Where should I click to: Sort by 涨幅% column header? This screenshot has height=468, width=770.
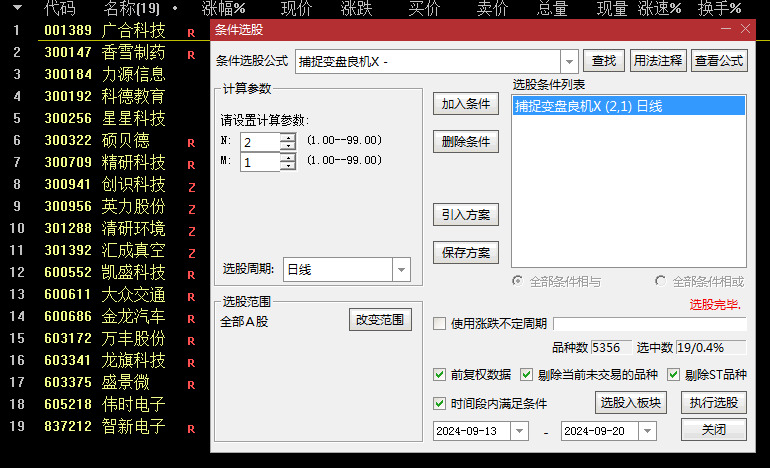click(x=223, y=8)
